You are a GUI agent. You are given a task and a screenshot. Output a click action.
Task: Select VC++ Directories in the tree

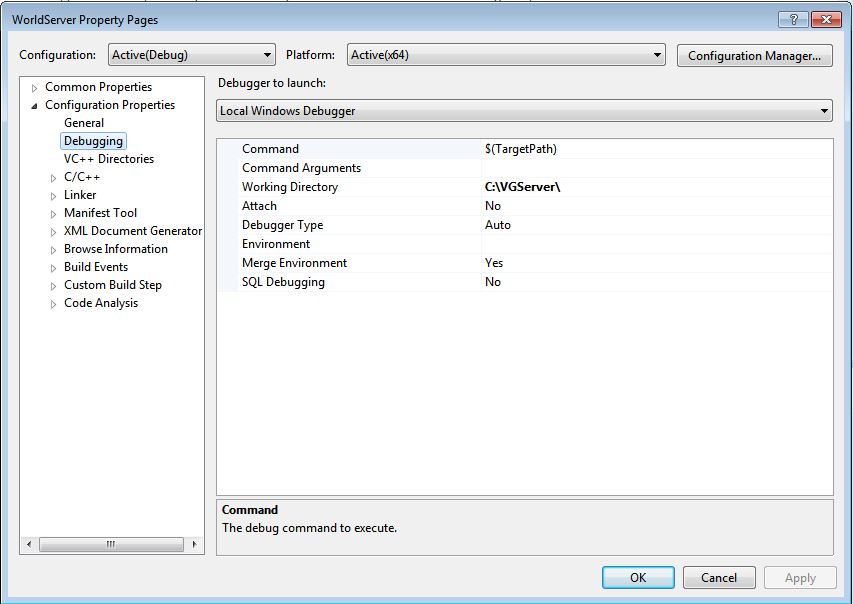tap(108, 159)
